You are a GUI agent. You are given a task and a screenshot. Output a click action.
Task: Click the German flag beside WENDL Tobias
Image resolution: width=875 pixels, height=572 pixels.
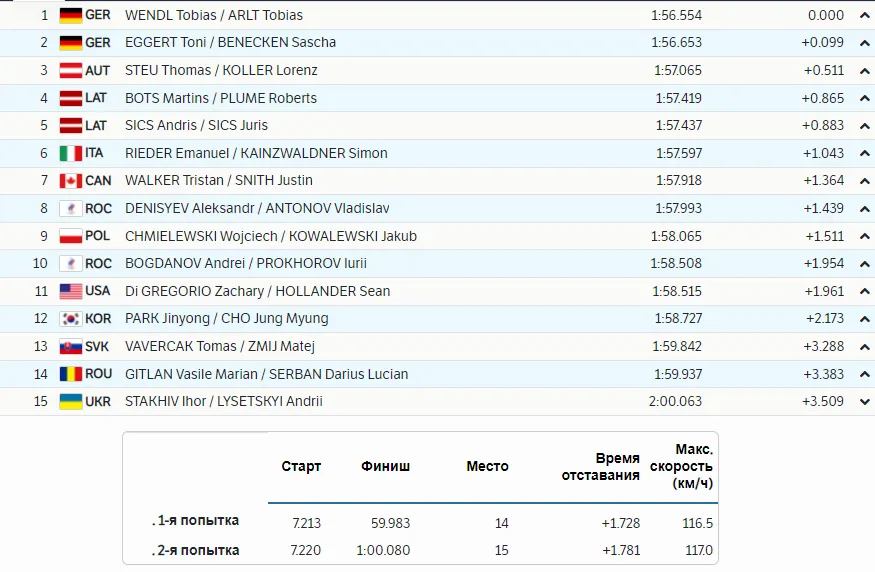click(70, 15)
